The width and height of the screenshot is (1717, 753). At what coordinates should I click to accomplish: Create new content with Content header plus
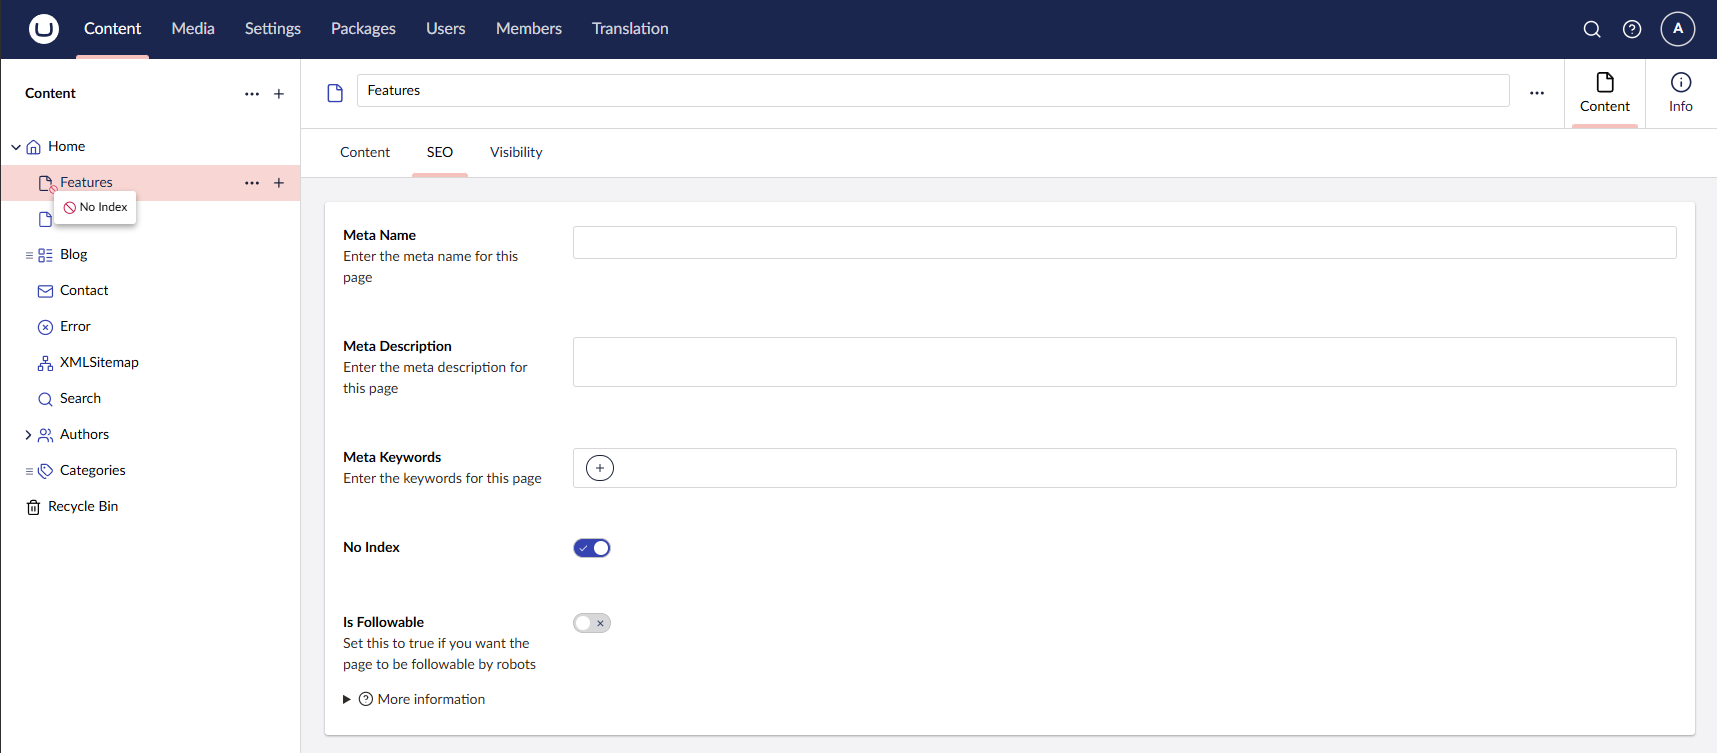[x=279, y=94]
